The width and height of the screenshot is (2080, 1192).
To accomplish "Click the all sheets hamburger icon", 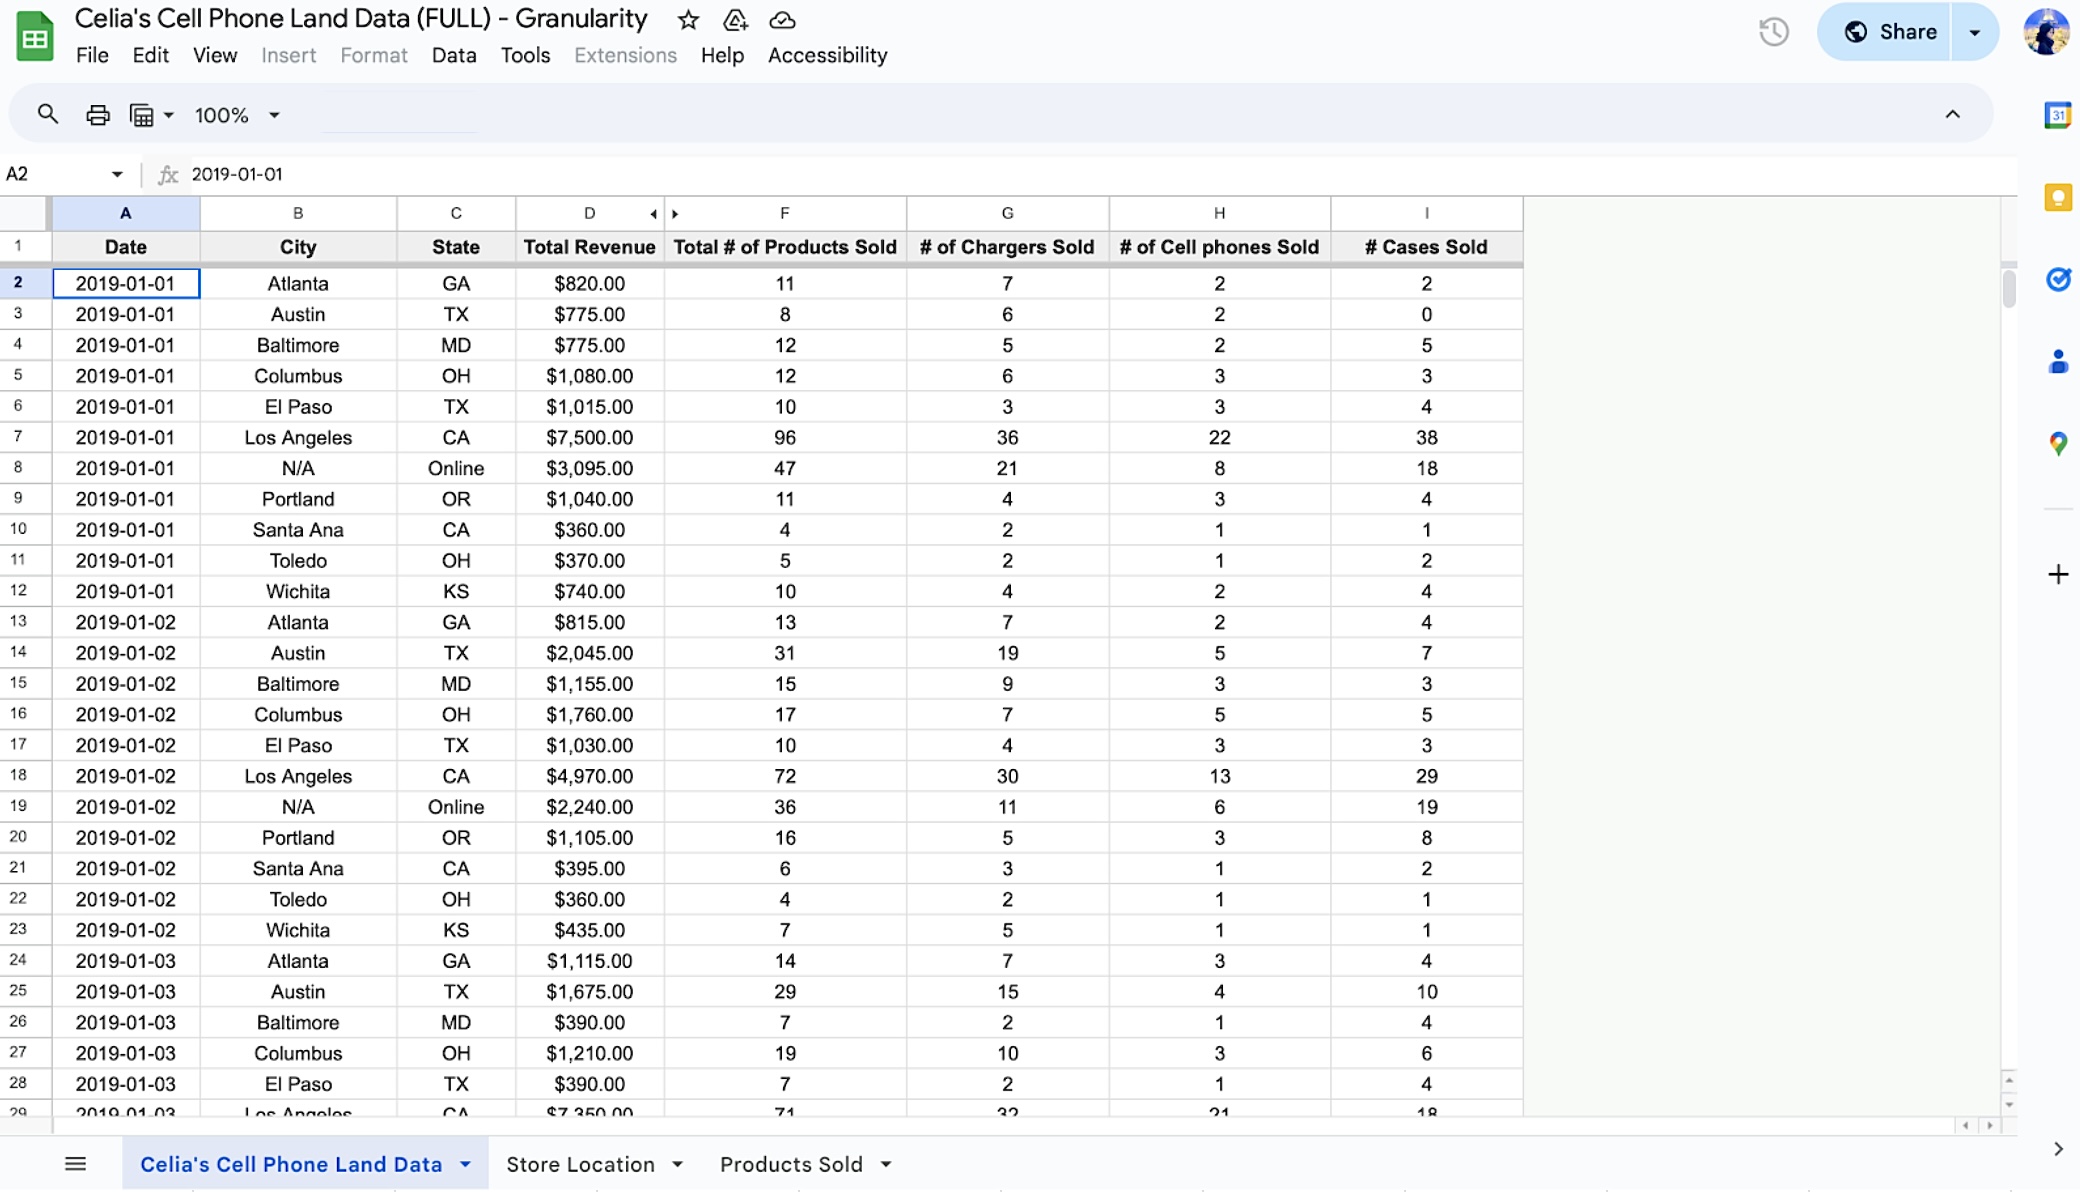I will (x=75, y=1164).
